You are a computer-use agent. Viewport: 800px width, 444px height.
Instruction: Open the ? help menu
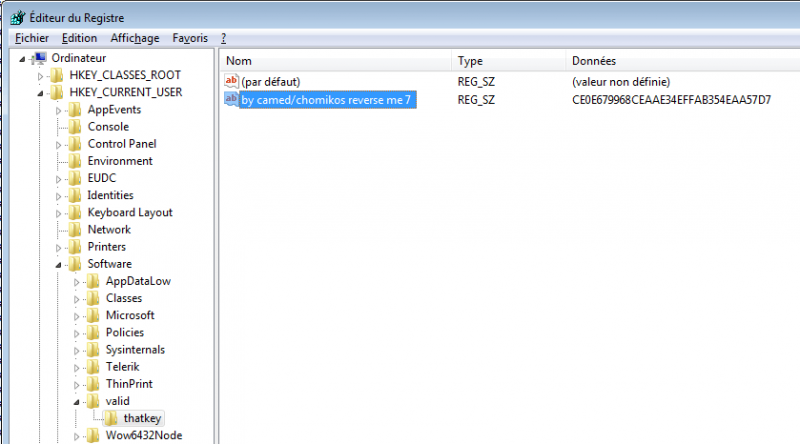(223, 38)
